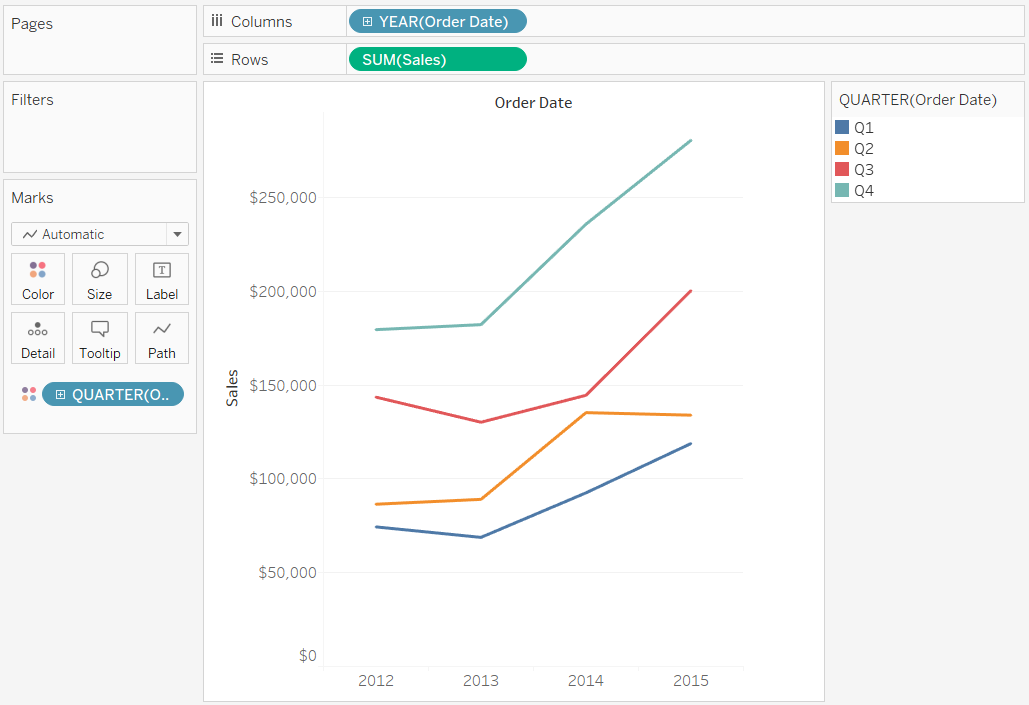Click the Q2 orange legend swatch
This screenshot has height=705, width=1029.
pyautogui.click(x=842, y=148)
